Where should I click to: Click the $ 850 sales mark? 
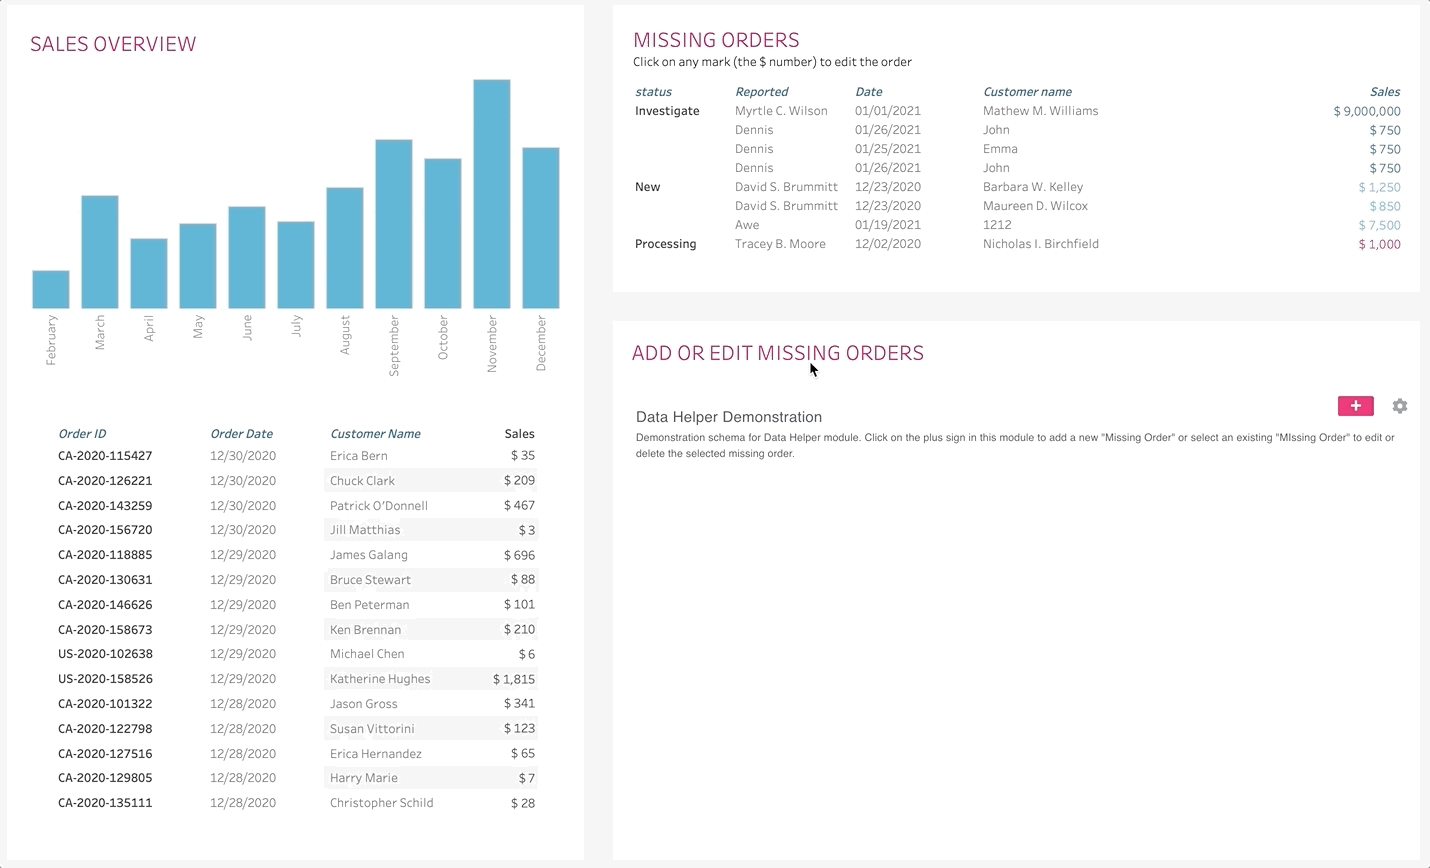[x=1384, y=206]
